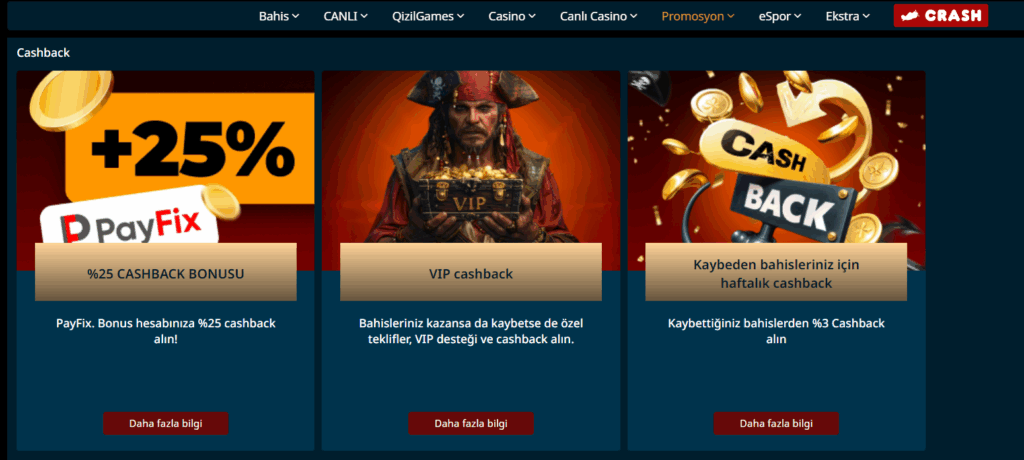1024x460 pixels.
Task: Click the VIP treasure chest image
Action: [x=470, y=193]
